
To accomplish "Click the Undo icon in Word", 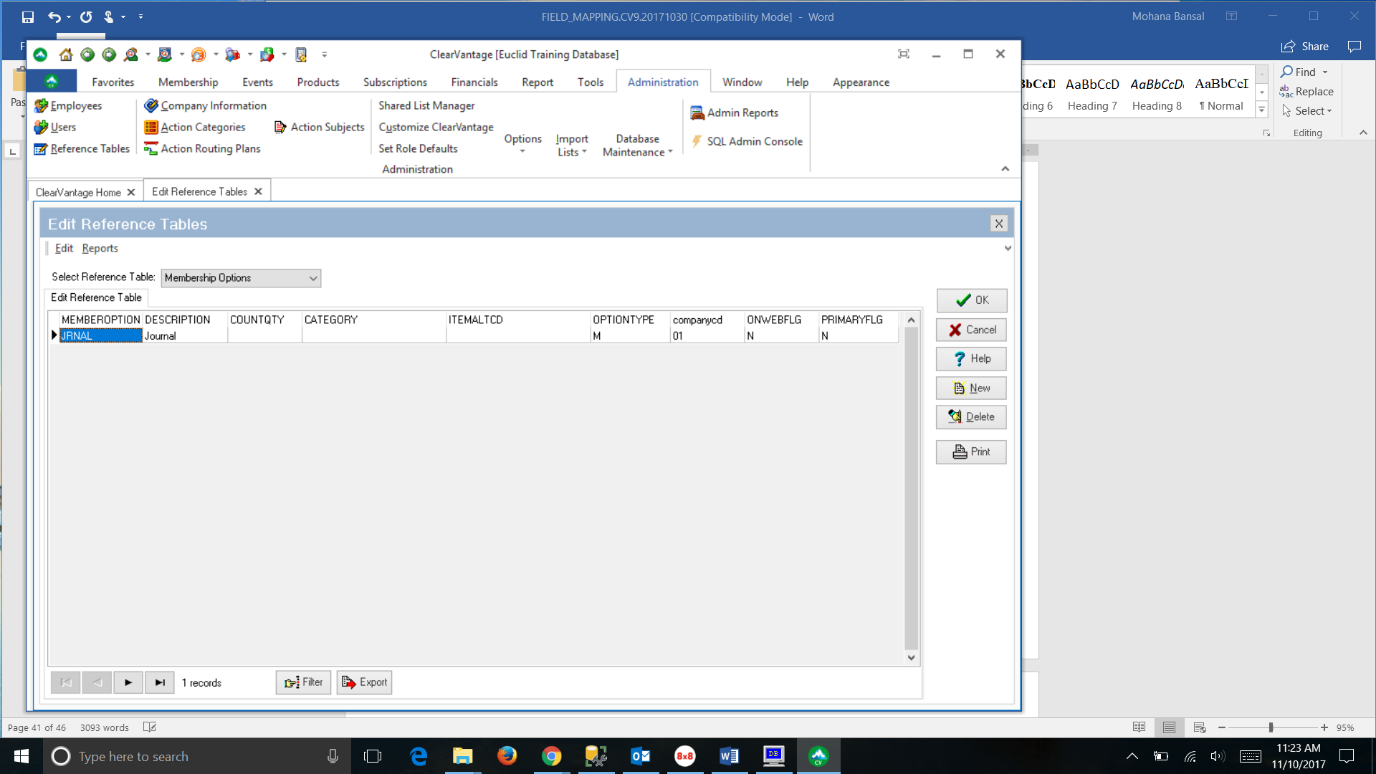I will [54, 17].
